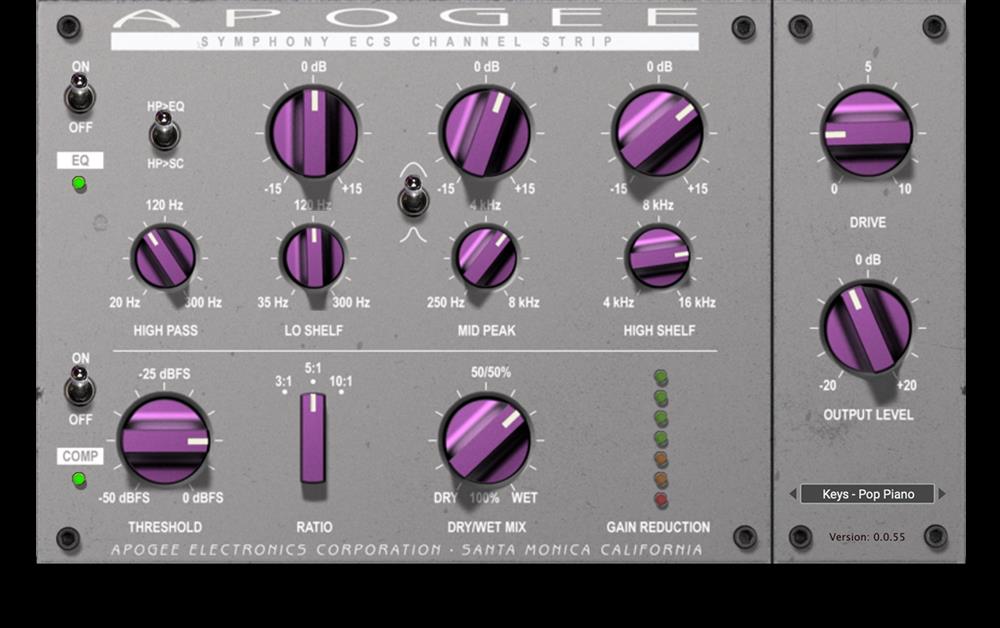Click the Lo Shelf gain knob
The height and width of the screenshot is (628, 1000).
[x=313, y=133]
